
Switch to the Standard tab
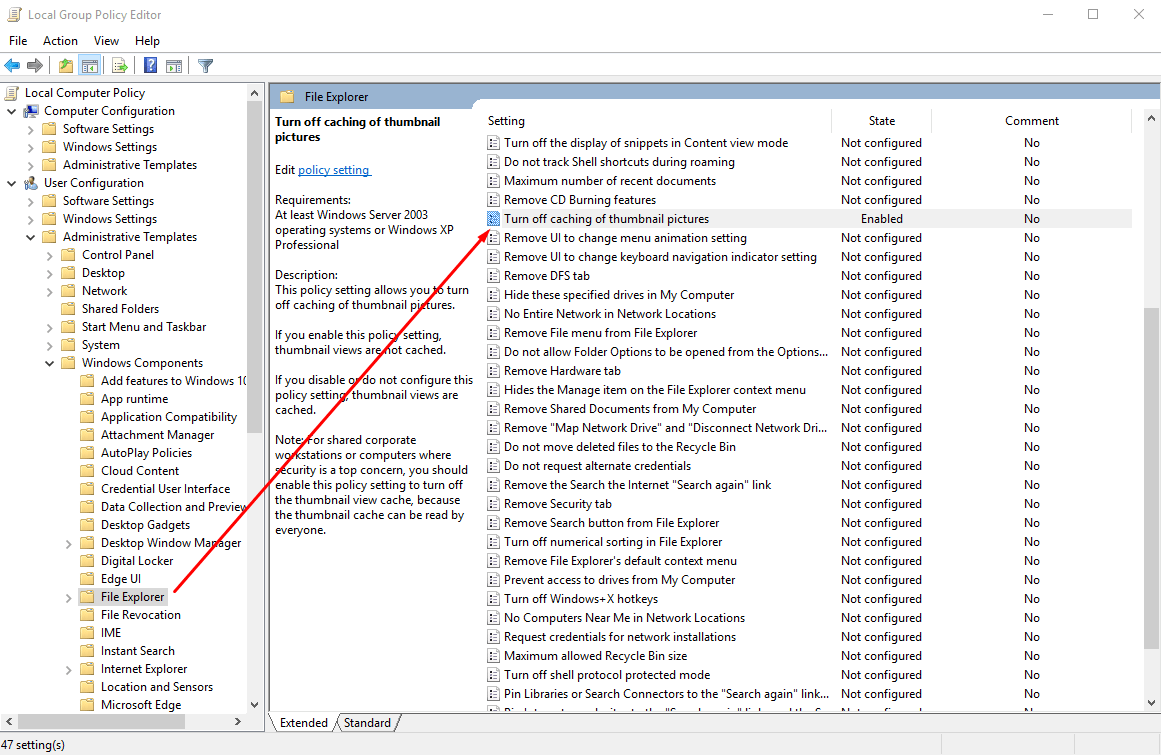click(367, 722)
